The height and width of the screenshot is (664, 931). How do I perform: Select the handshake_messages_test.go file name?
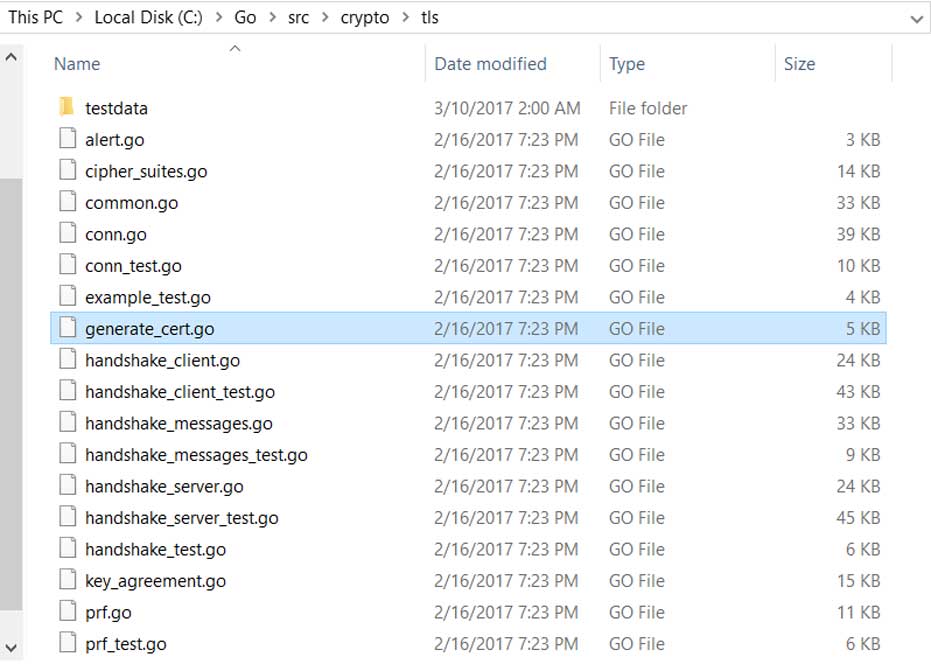197,455
